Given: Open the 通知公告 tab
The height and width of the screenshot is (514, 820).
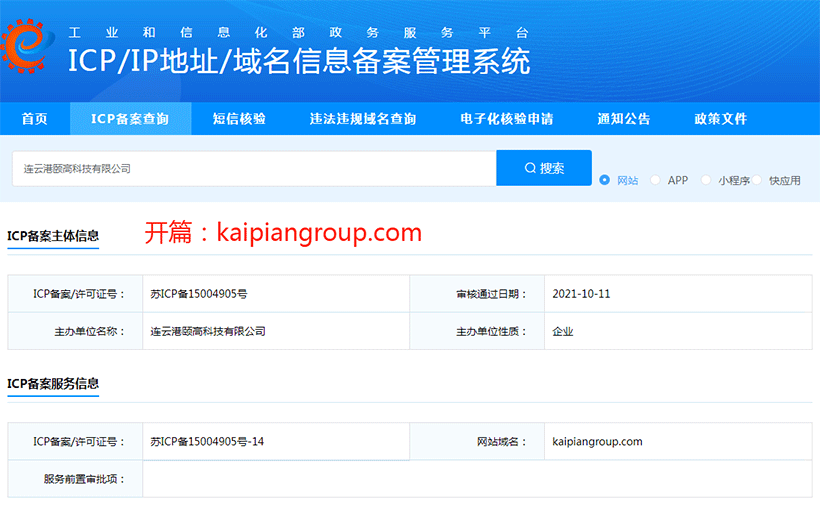Looking at the screenshot, I should 623,119.
